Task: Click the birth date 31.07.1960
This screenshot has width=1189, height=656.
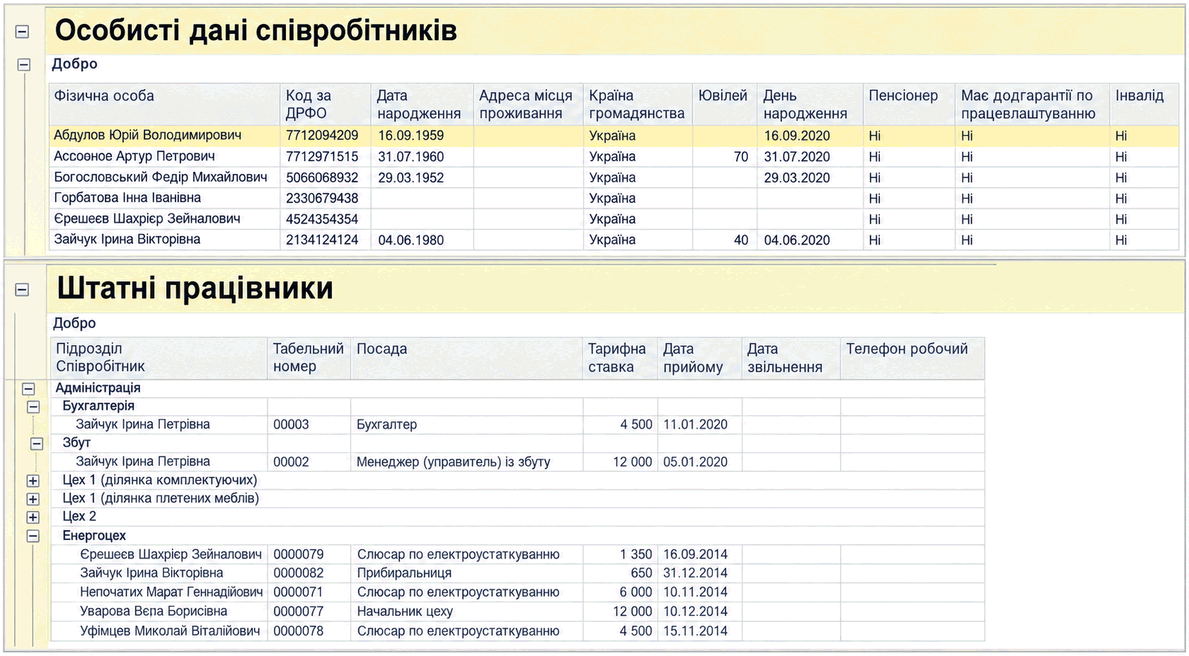Action: pyautogui.click(x=411, y=157)
